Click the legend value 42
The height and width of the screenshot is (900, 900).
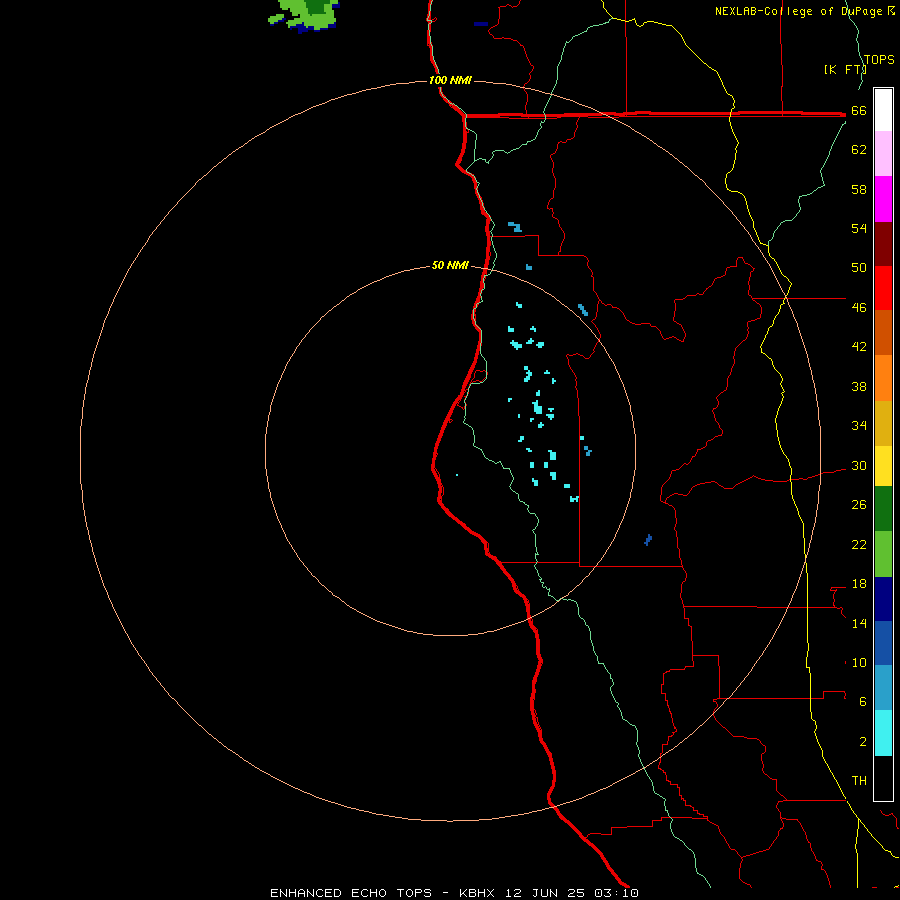coord(859,347)
